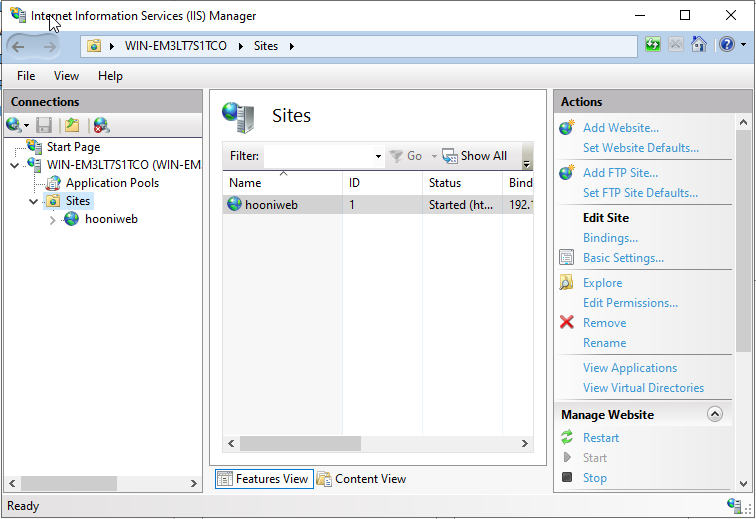Switch to Features View tab
The image size is (756, 519).
(x=264, y=479)
